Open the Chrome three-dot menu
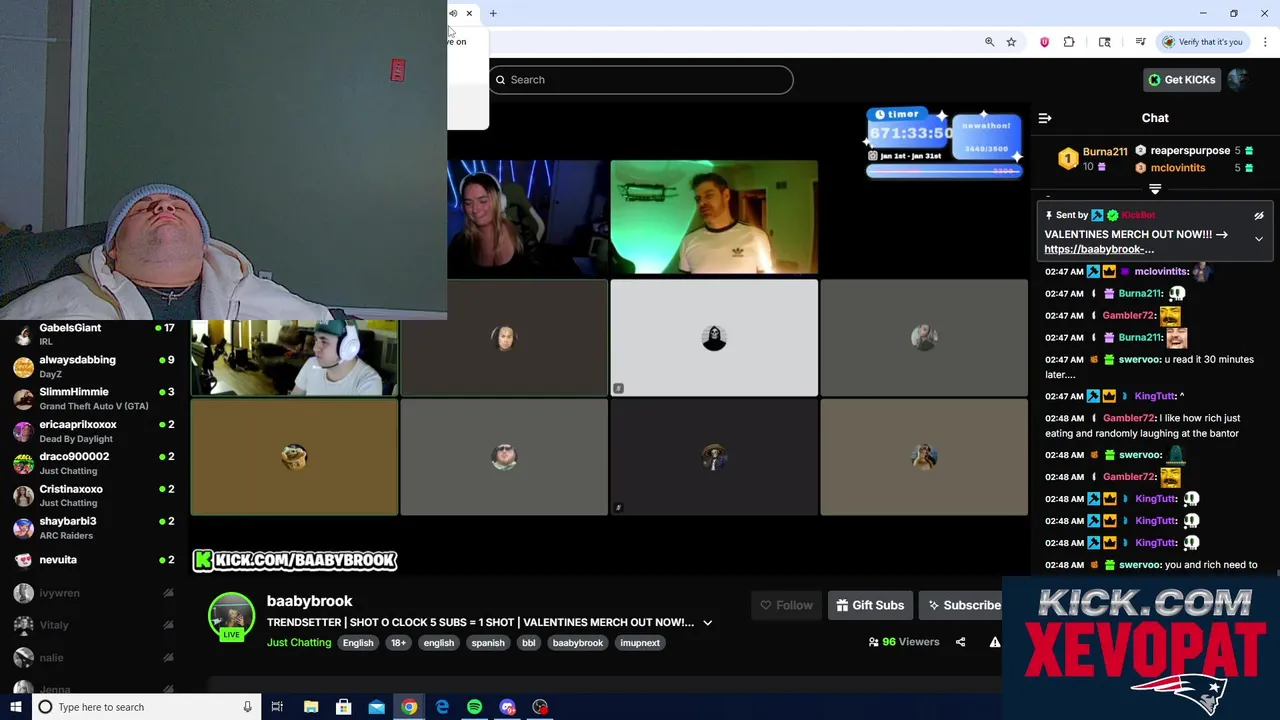The width and height of the screenshot is (1280, 720). point(1266,42)
